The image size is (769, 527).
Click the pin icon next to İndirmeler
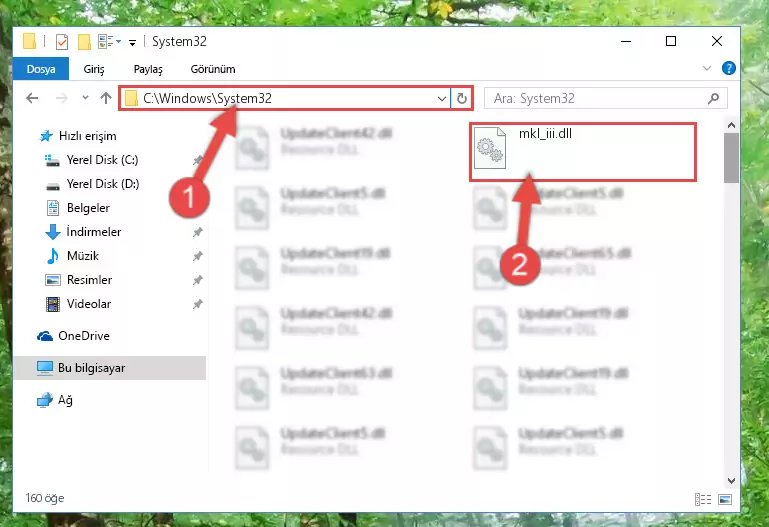197,232
